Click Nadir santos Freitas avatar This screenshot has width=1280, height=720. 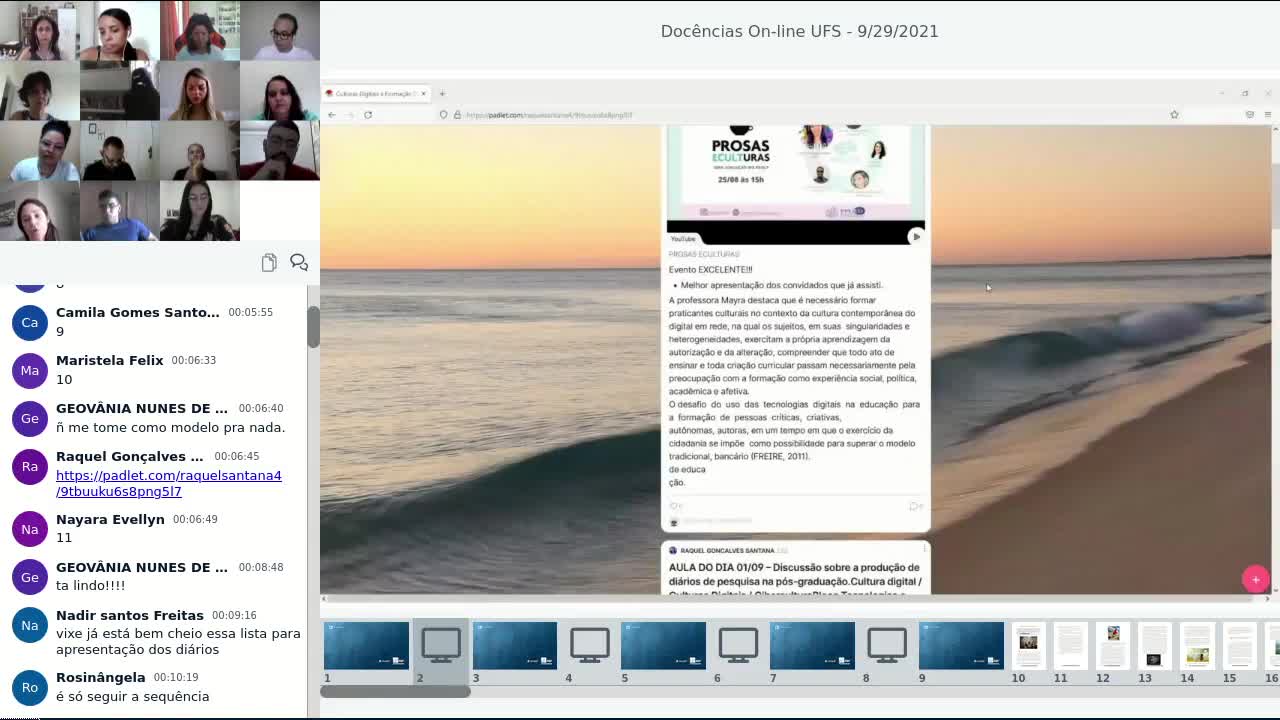coord(30,625)
